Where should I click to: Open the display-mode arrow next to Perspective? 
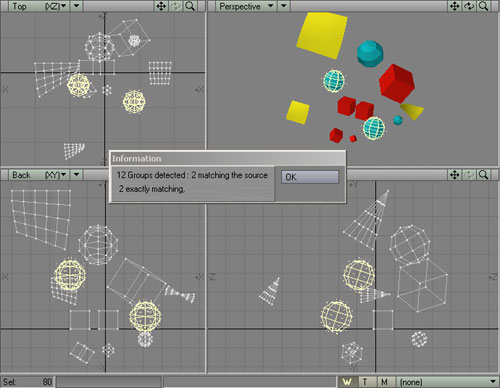284,6
